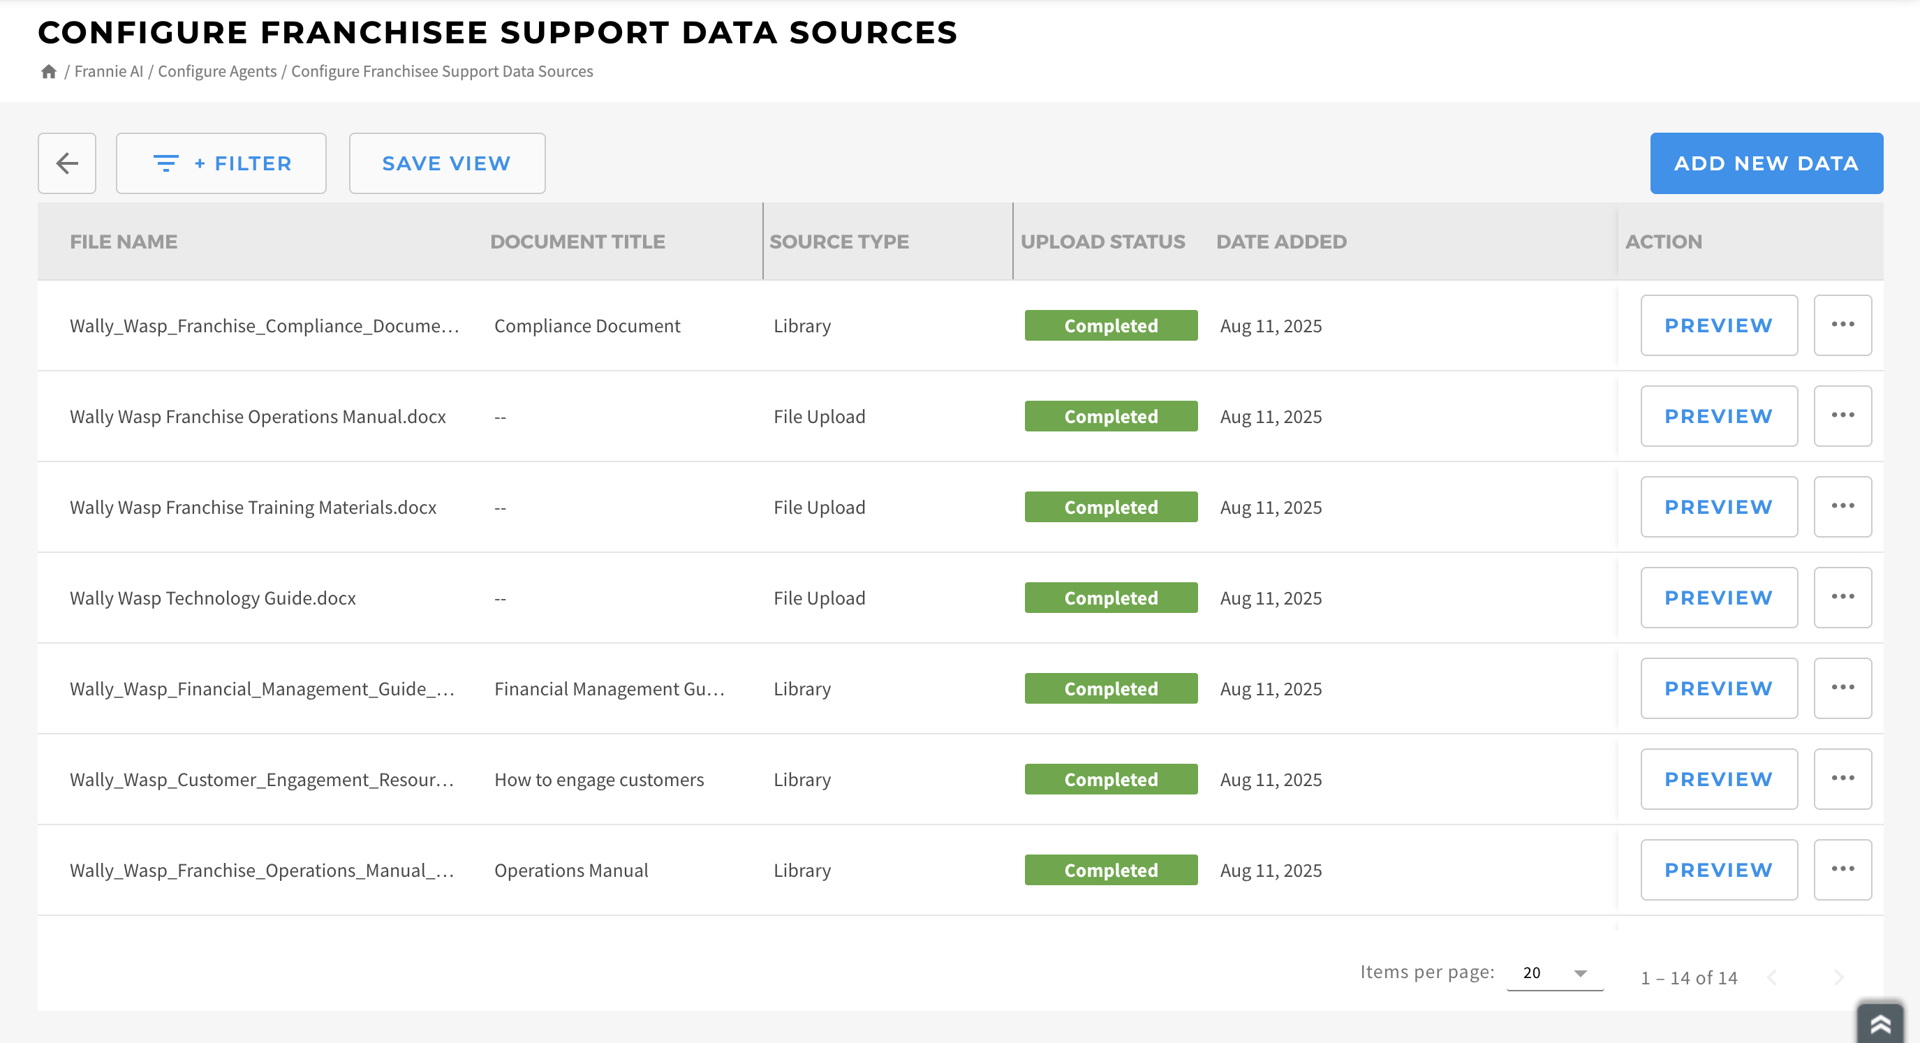
Task: Preview the Financial Management Guide document
Action: click(1718, 688)
